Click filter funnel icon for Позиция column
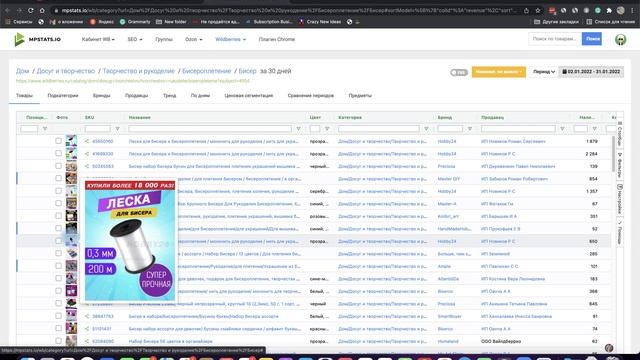Image resolution: width=640 pixels, height=360 pixels. 45,129
